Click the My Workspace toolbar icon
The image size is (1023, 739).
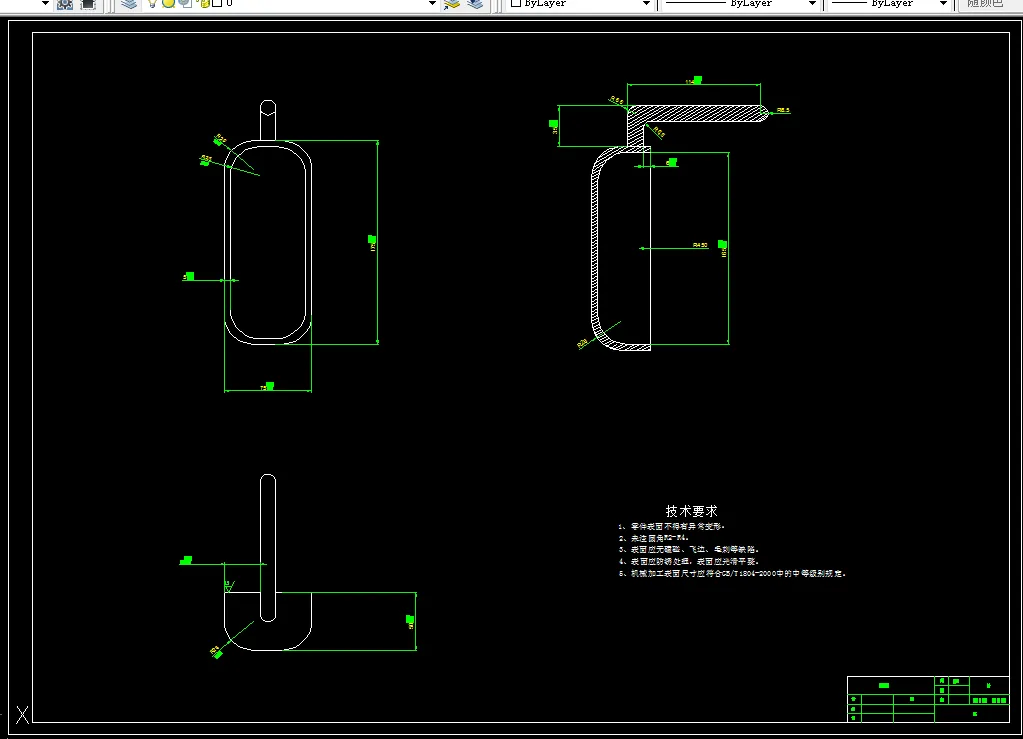click(x=88, y=4)
